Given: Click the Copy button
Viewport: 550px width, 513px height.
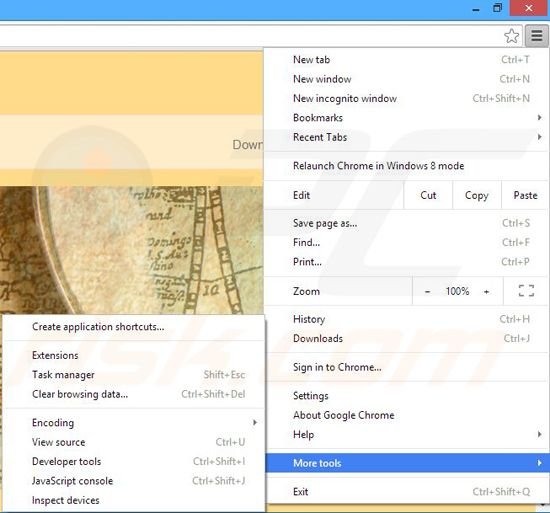Looking at the screenshot, I should click(x=477, y=195).
